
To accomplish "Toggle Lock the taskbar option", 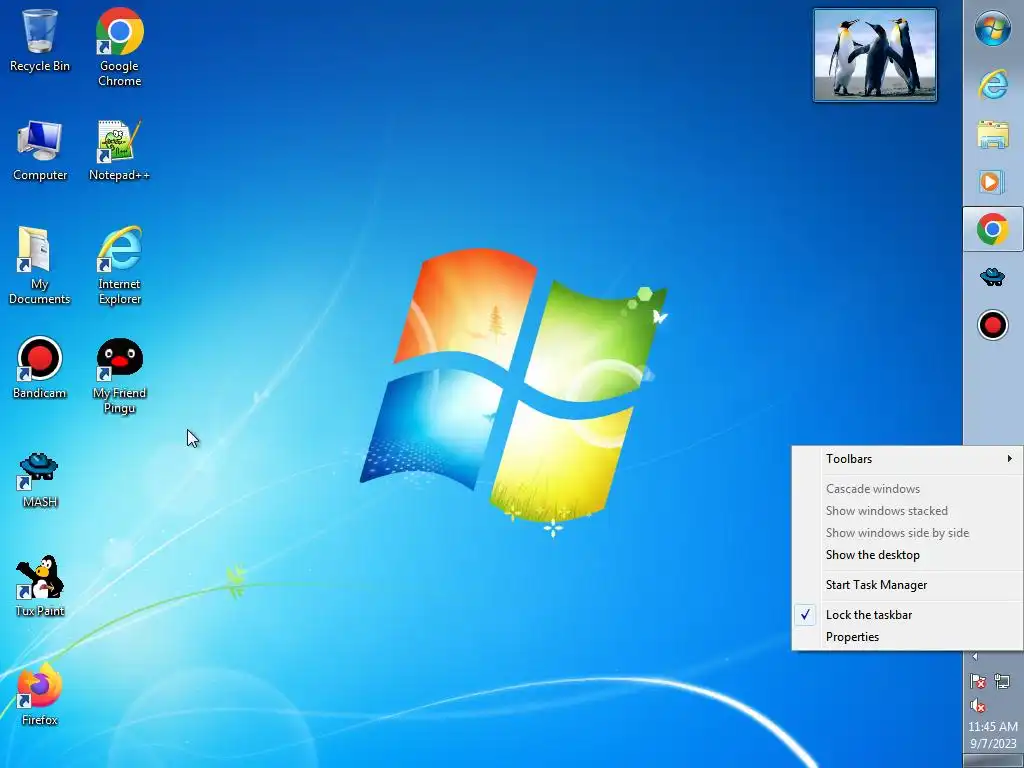I will point(907,615).
